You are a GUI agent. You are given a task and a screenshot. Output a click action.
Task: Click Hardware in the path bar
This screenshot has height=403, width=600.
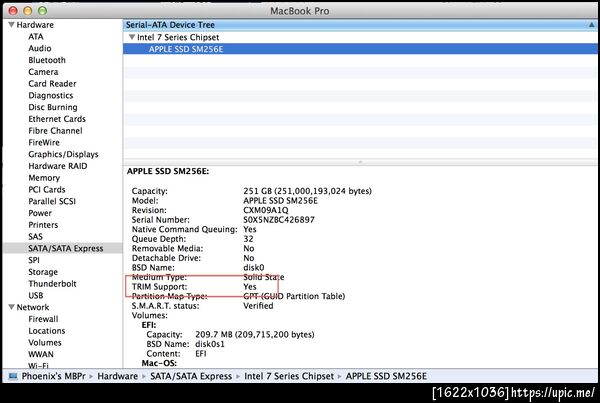click(117, 376)
